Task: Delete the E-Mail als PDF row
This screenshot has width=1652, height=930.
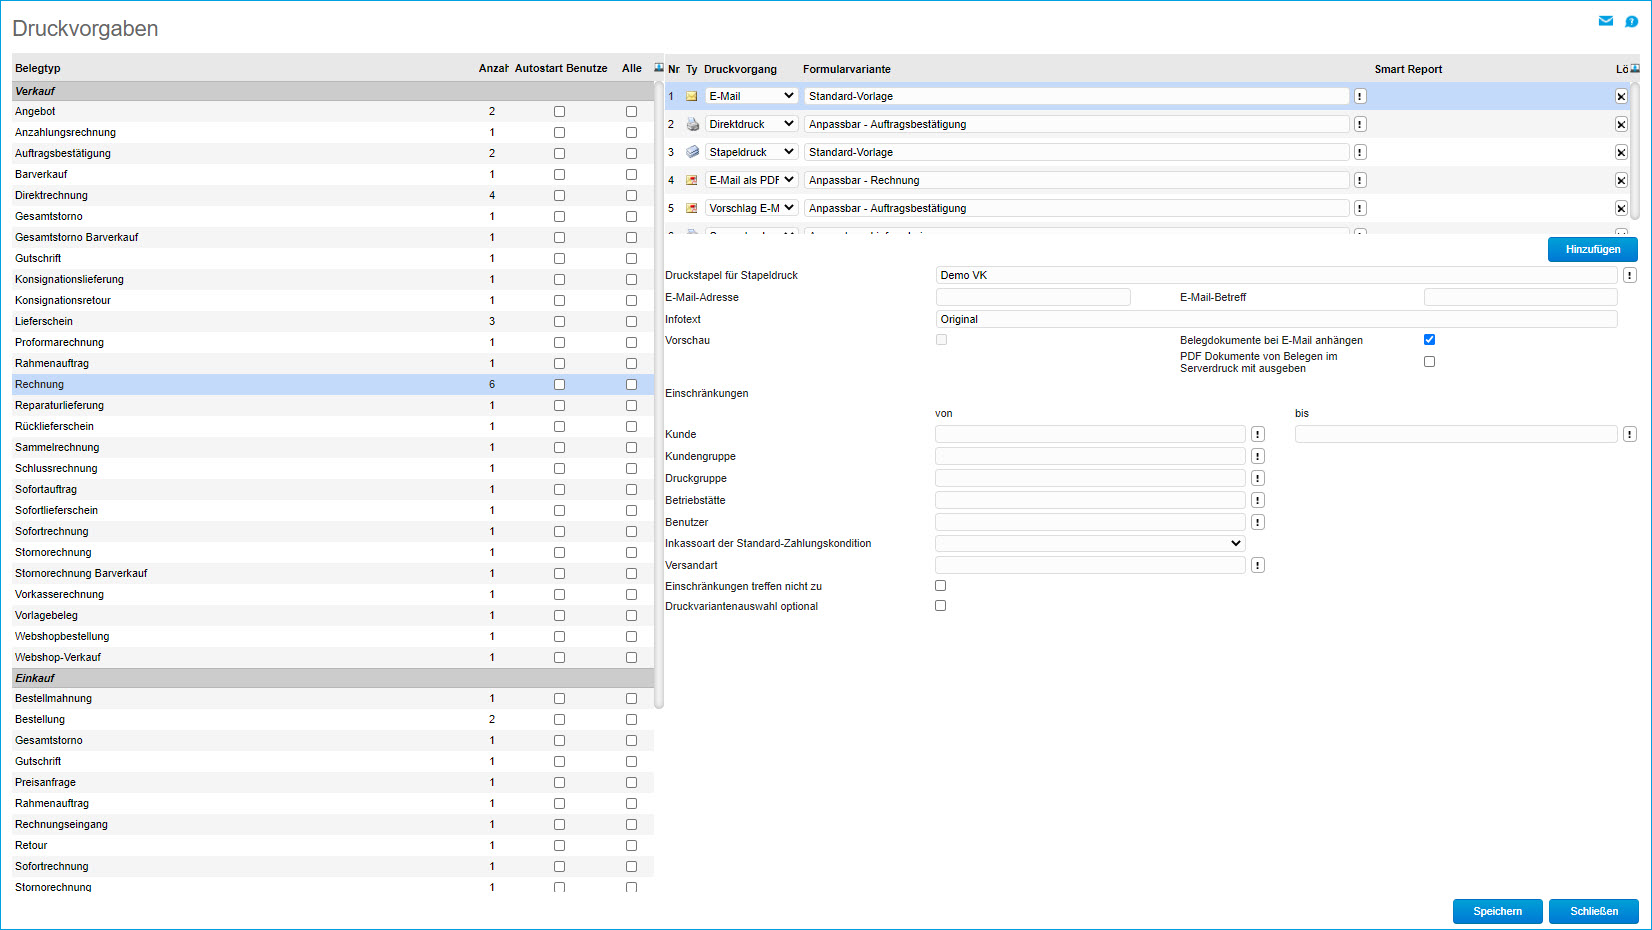Action: 1621,180
